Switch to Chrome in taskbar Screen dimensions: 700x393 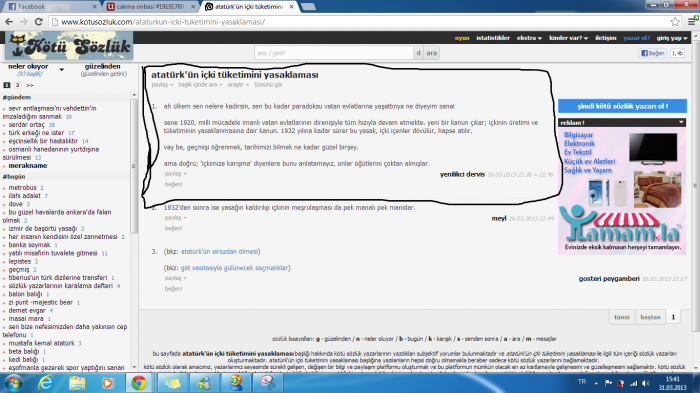click(139, 383)
